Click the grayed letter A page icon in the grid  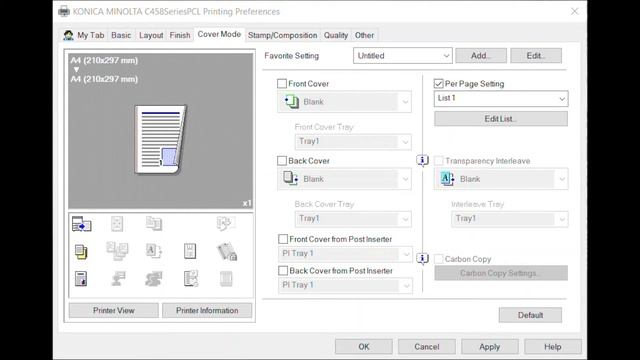point(153,251)
